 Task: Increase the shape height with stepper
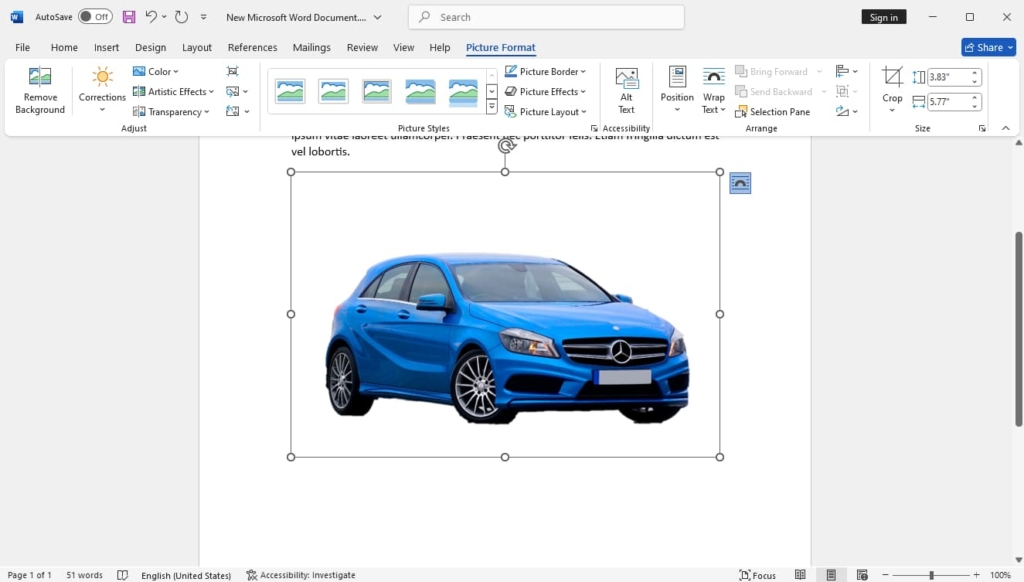click(974, 73)
